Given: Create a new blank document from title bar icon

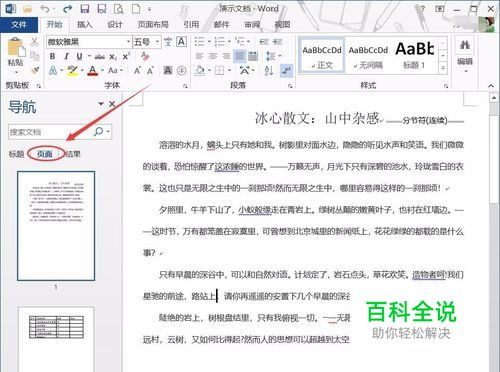Looking at the screenshot, I should [x=136, y=9].
